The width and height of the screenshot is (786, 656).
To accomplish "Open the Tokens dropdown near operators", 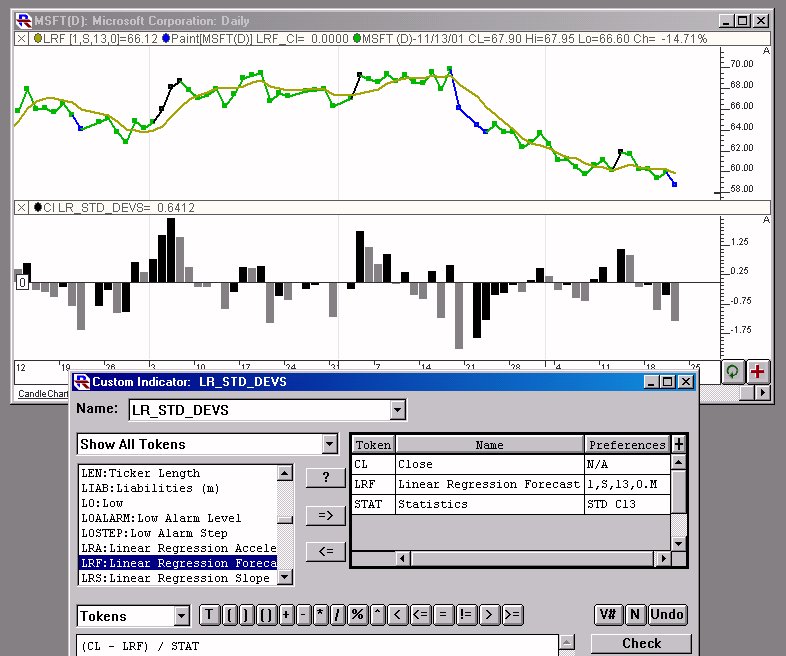I will [181, 616].
